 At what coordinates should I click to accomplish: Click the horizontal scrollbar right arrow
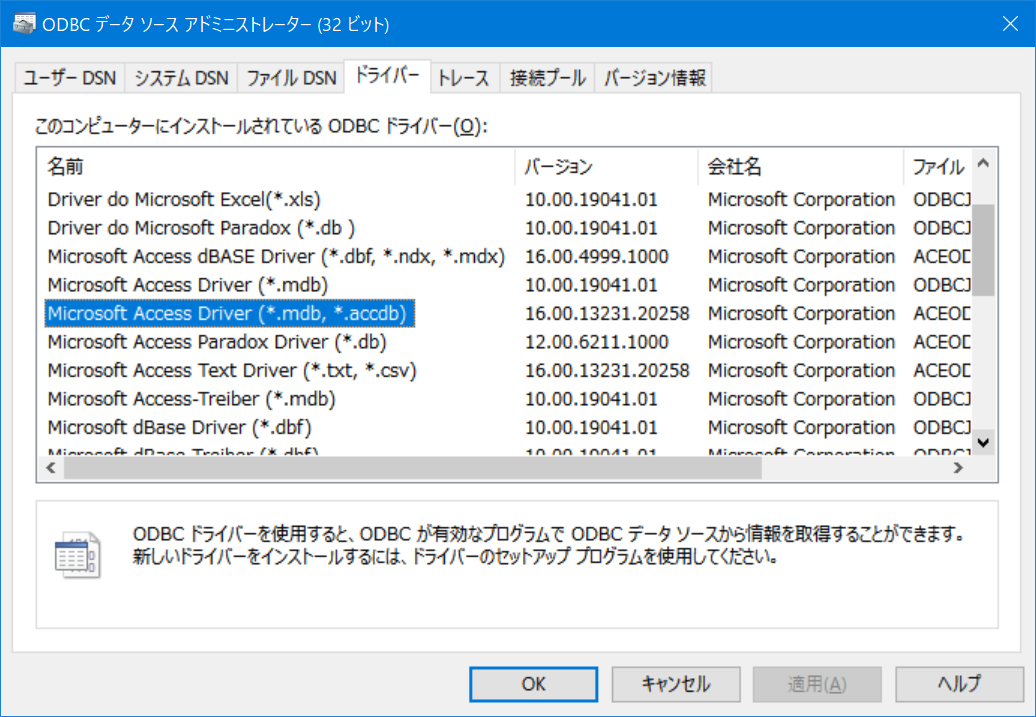click(958, 468)
